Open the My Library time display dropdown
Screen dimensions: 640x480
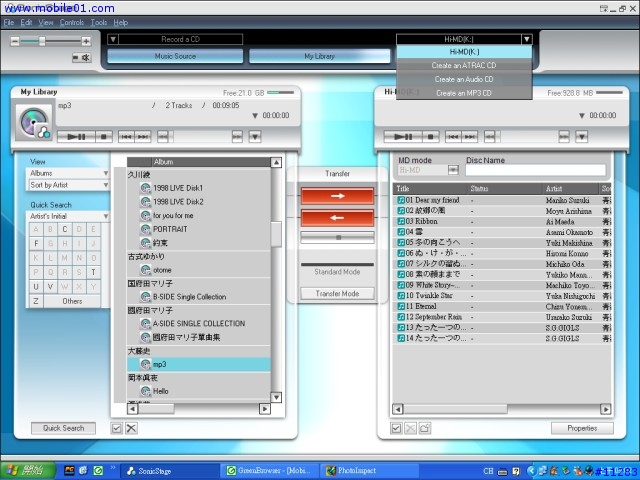(x=255, y=116)
